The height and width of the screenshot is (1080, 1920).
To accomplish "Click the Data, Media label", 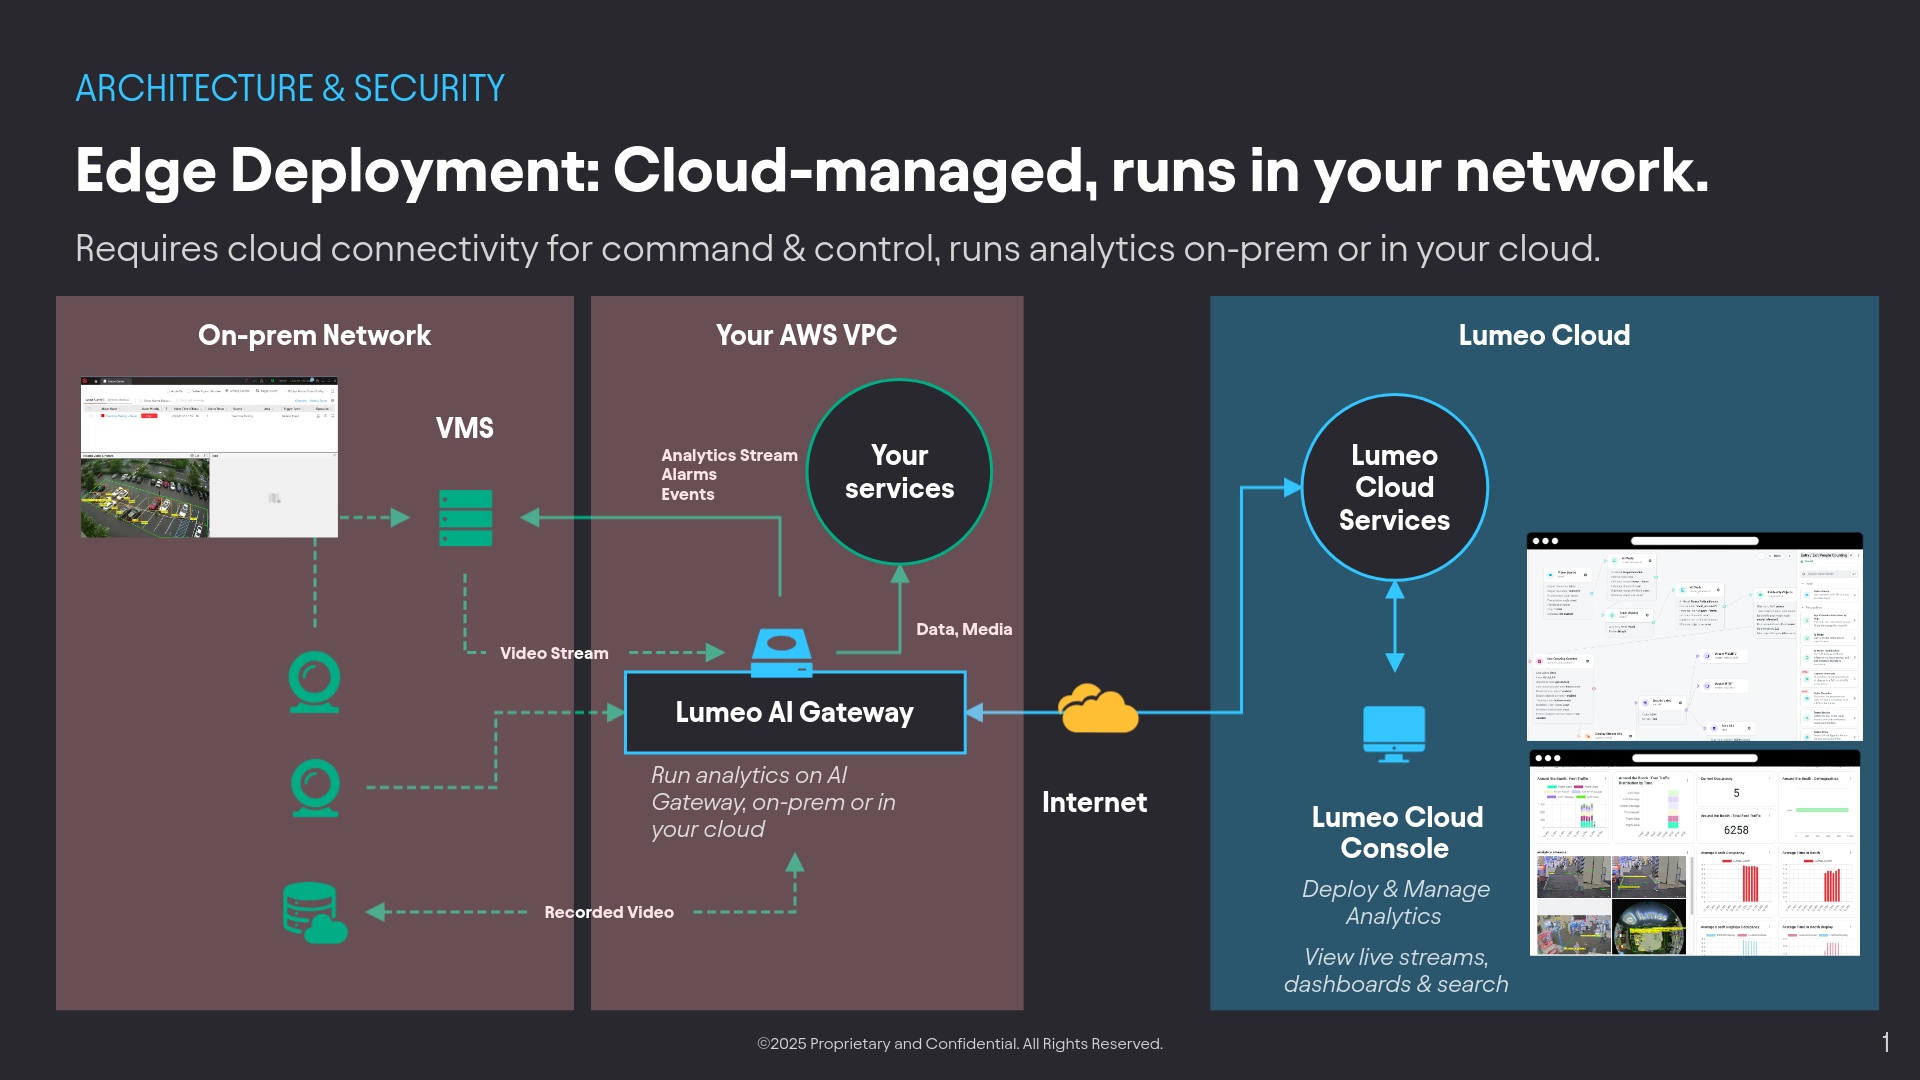I will tap(964, 629).
